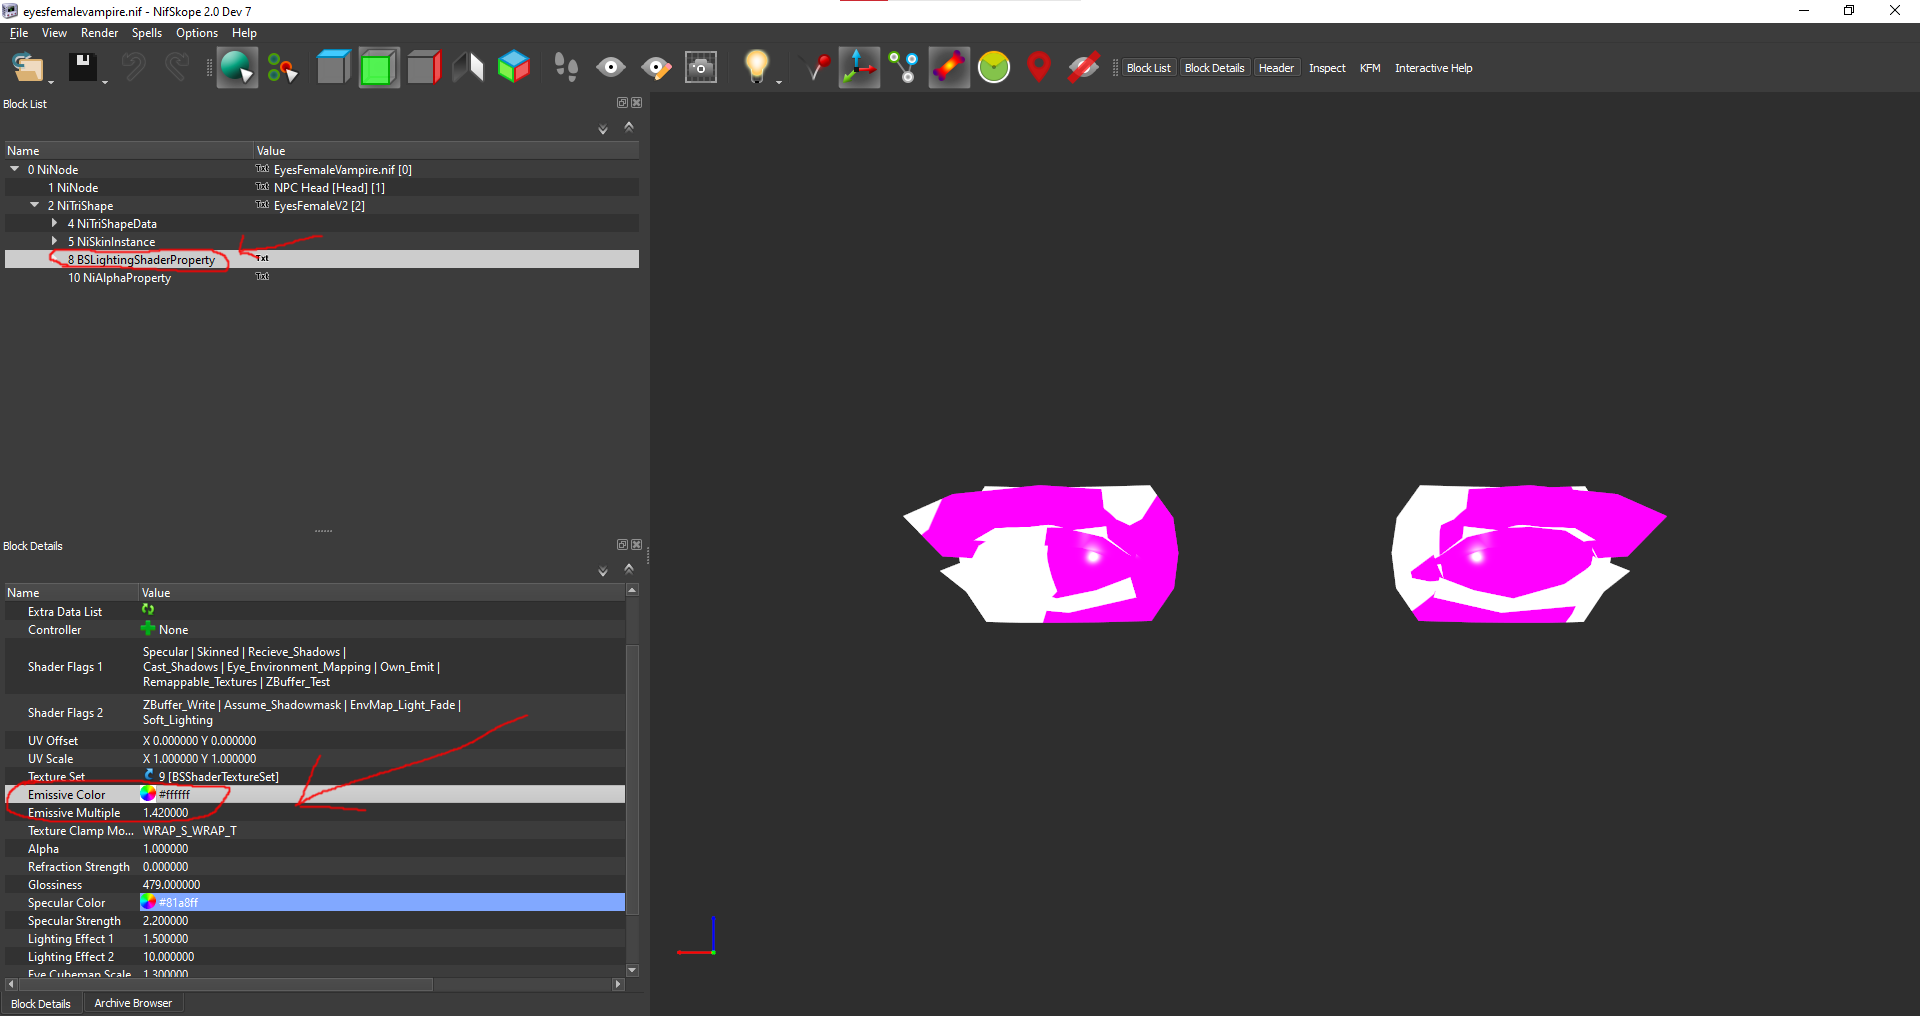1920x1016 pixels.
Task: Click the Emissive Color swatch
Action: pos(148,795)
